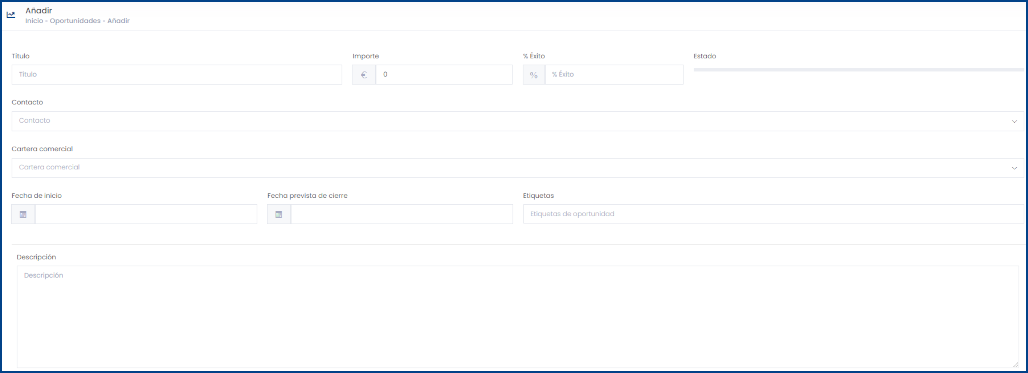
Task: Click the Fecha de inicio label
Action: coord(37,196)
